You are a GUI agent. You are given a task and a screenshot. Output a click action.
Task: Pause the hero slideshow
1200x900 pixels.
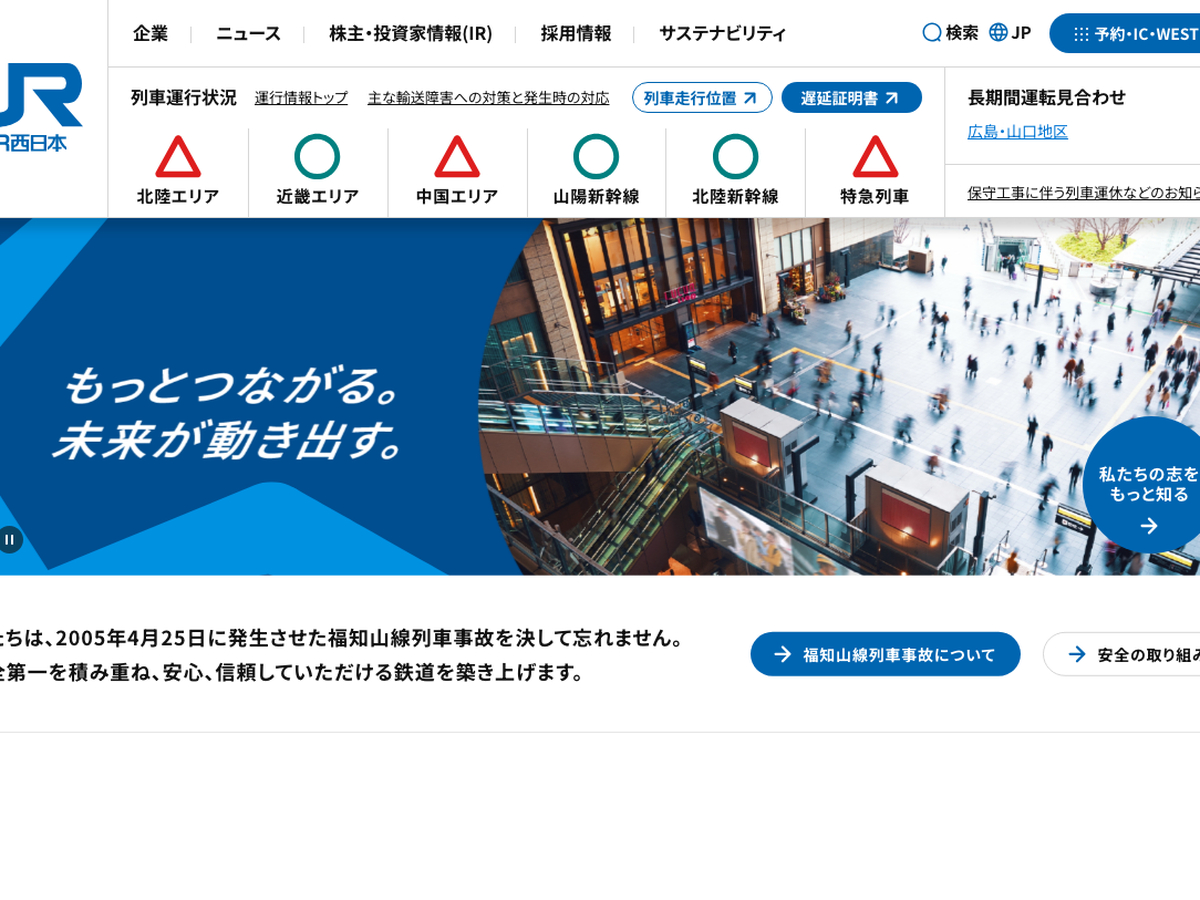pos(10,540)
